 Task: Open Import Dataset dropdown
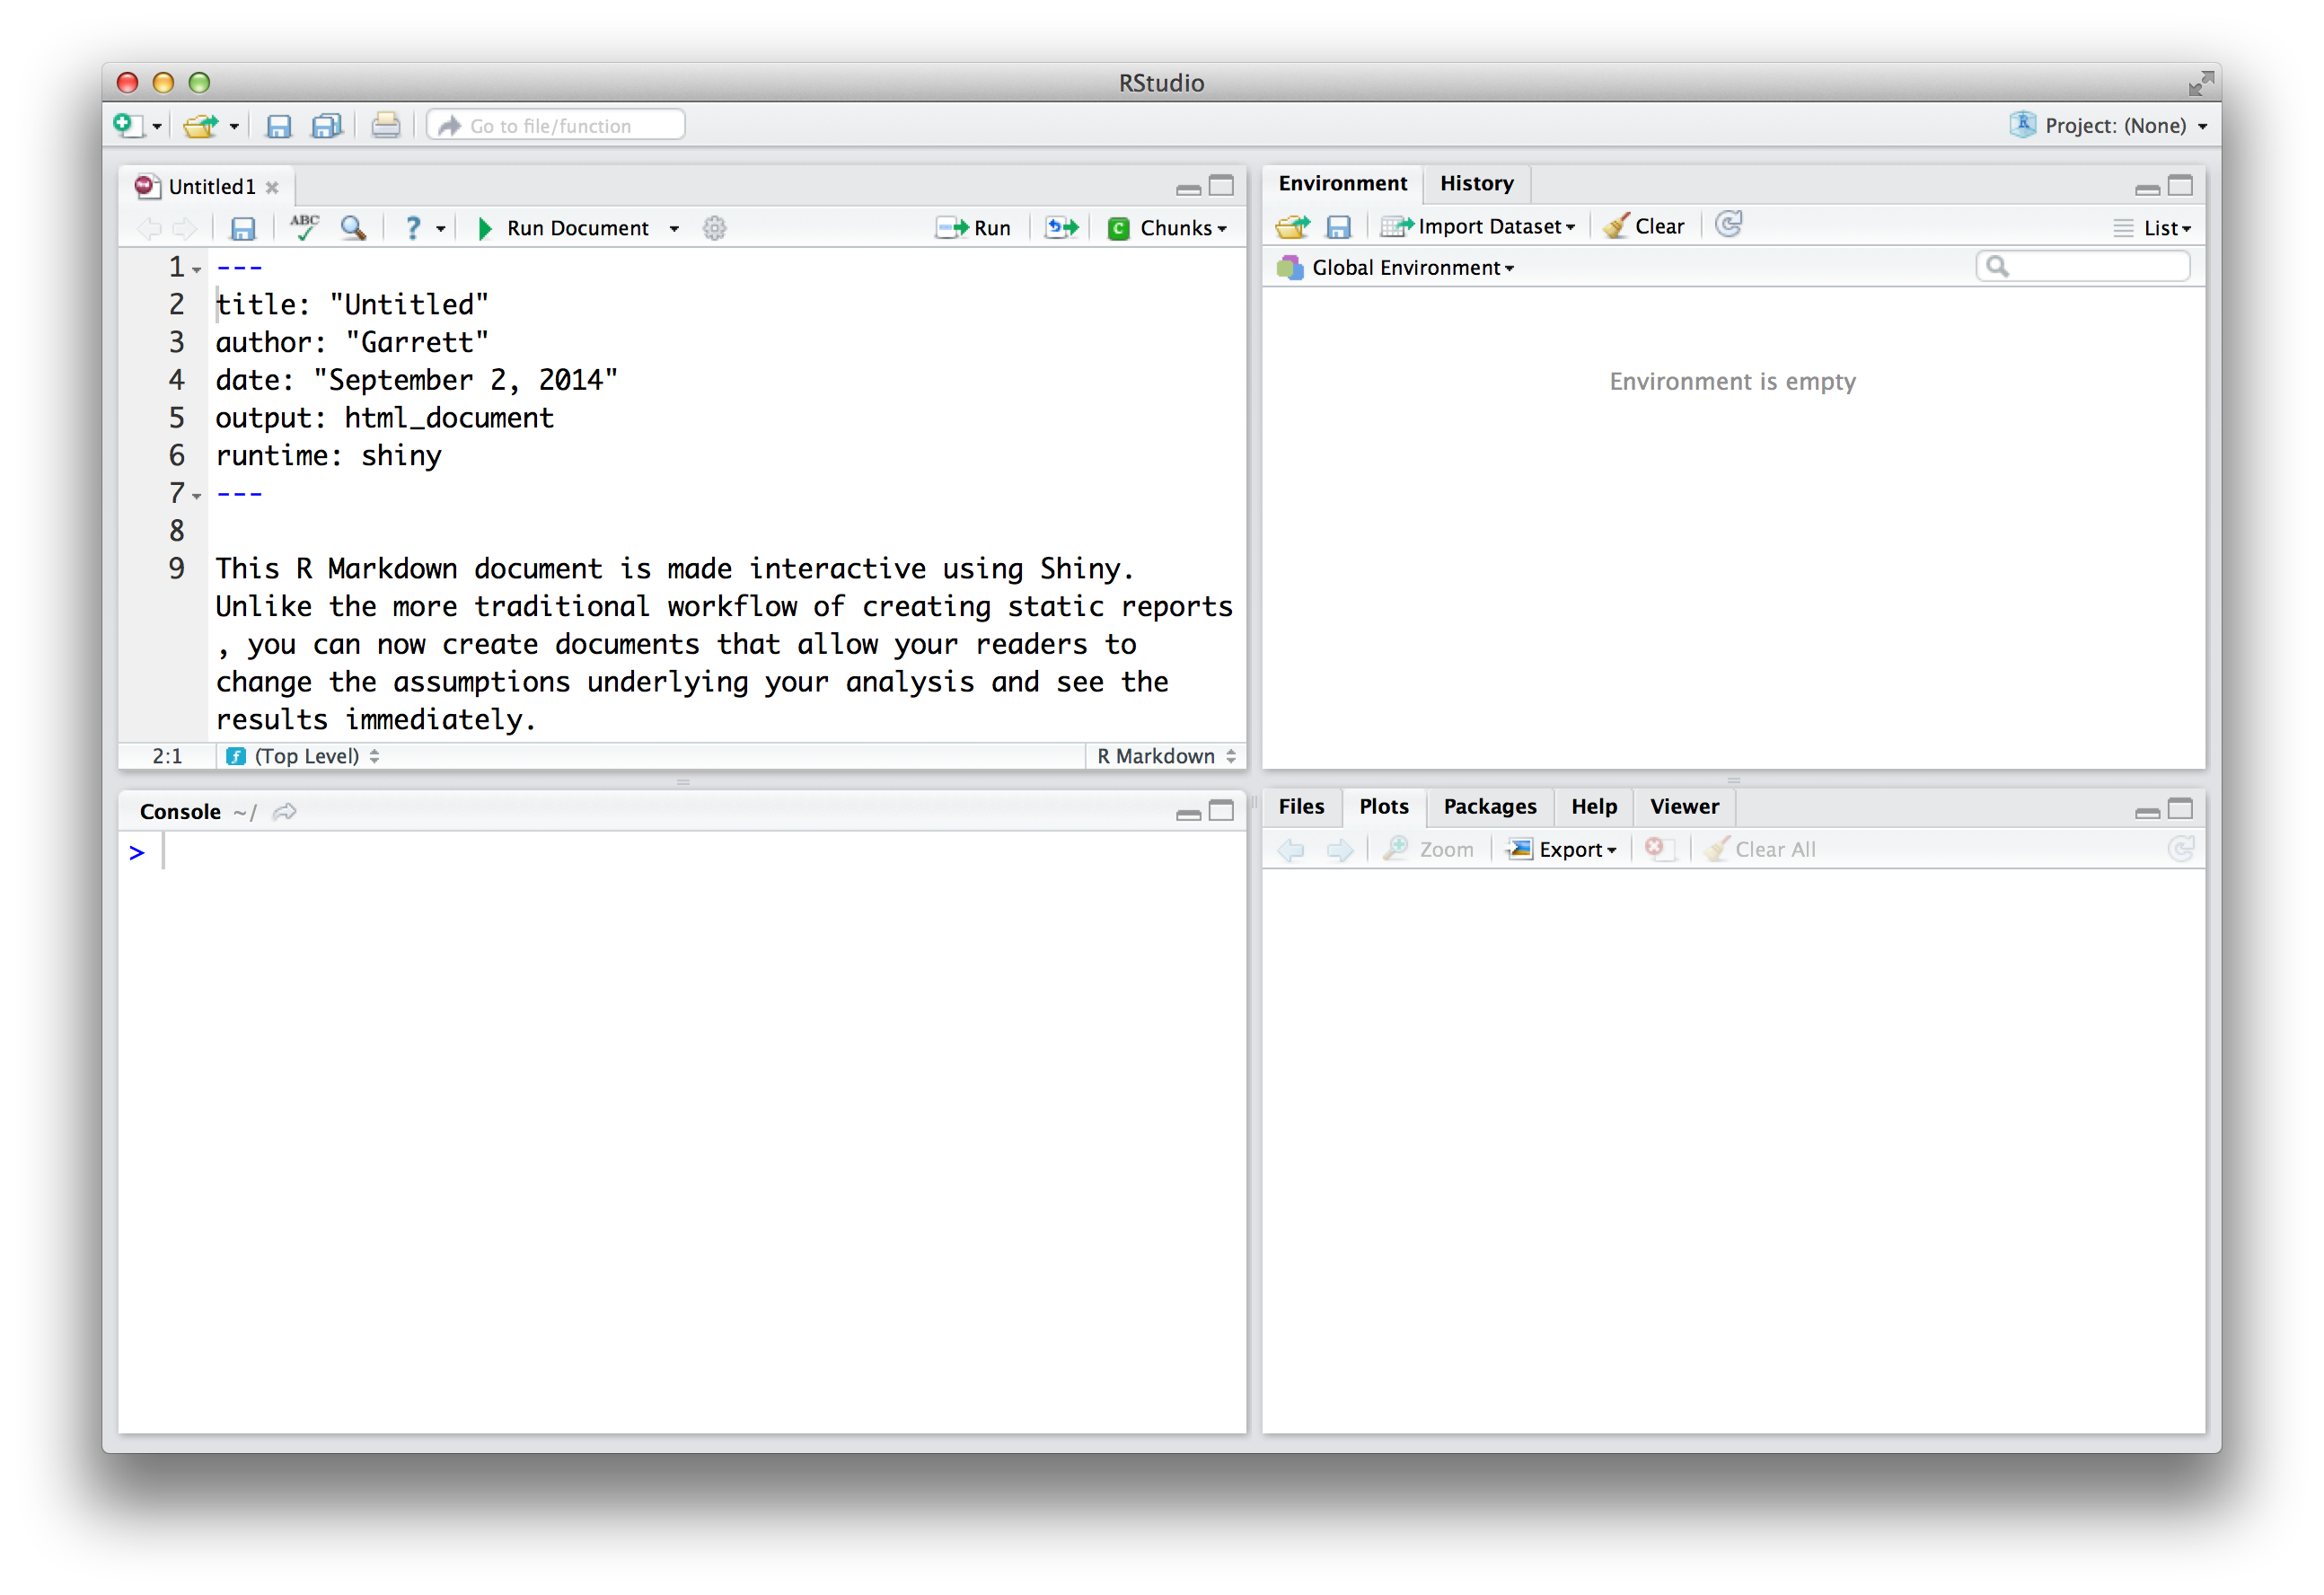pyautogui.click(x=1479, y=227)
